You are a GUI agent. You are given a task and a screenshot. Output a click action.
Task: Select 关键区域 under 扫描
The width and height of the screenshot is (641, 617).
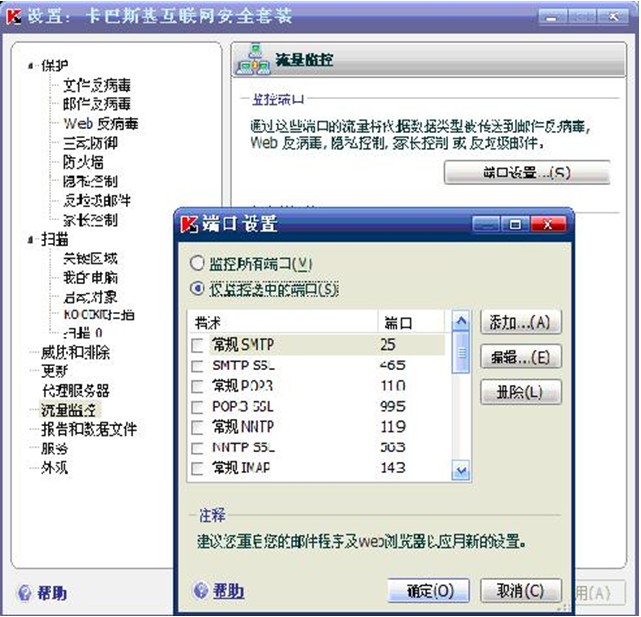click(90, 258)
